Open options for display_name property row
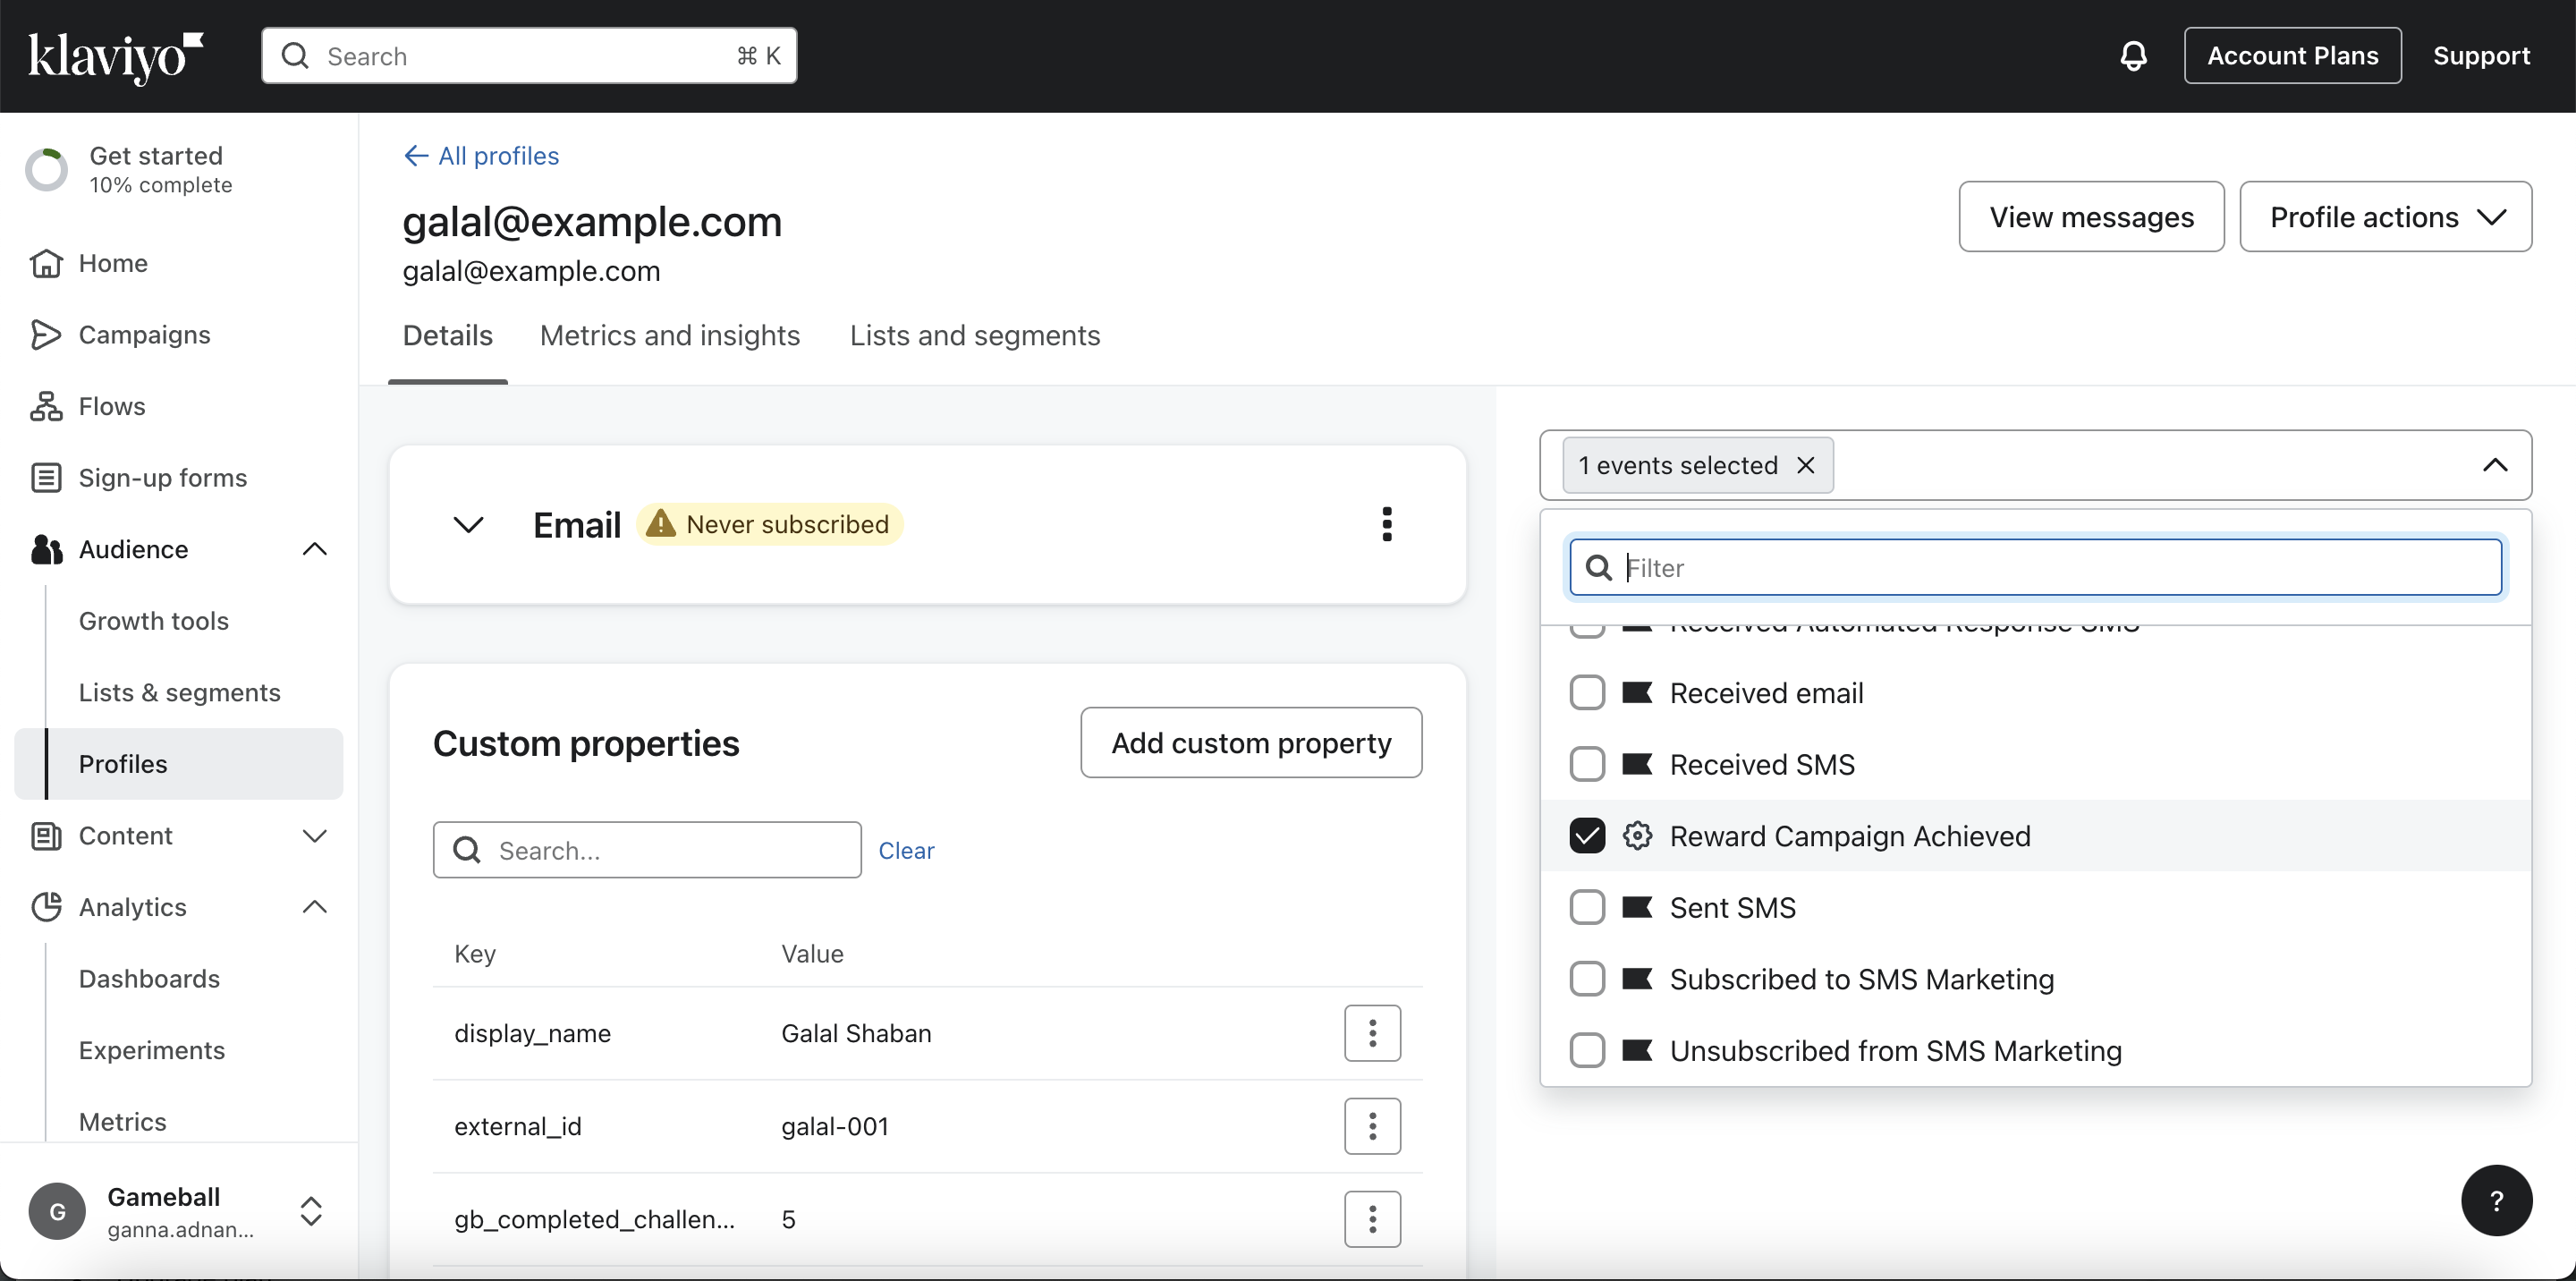Viewport: 2576px width, 1281px height. click(1372, 1033)
